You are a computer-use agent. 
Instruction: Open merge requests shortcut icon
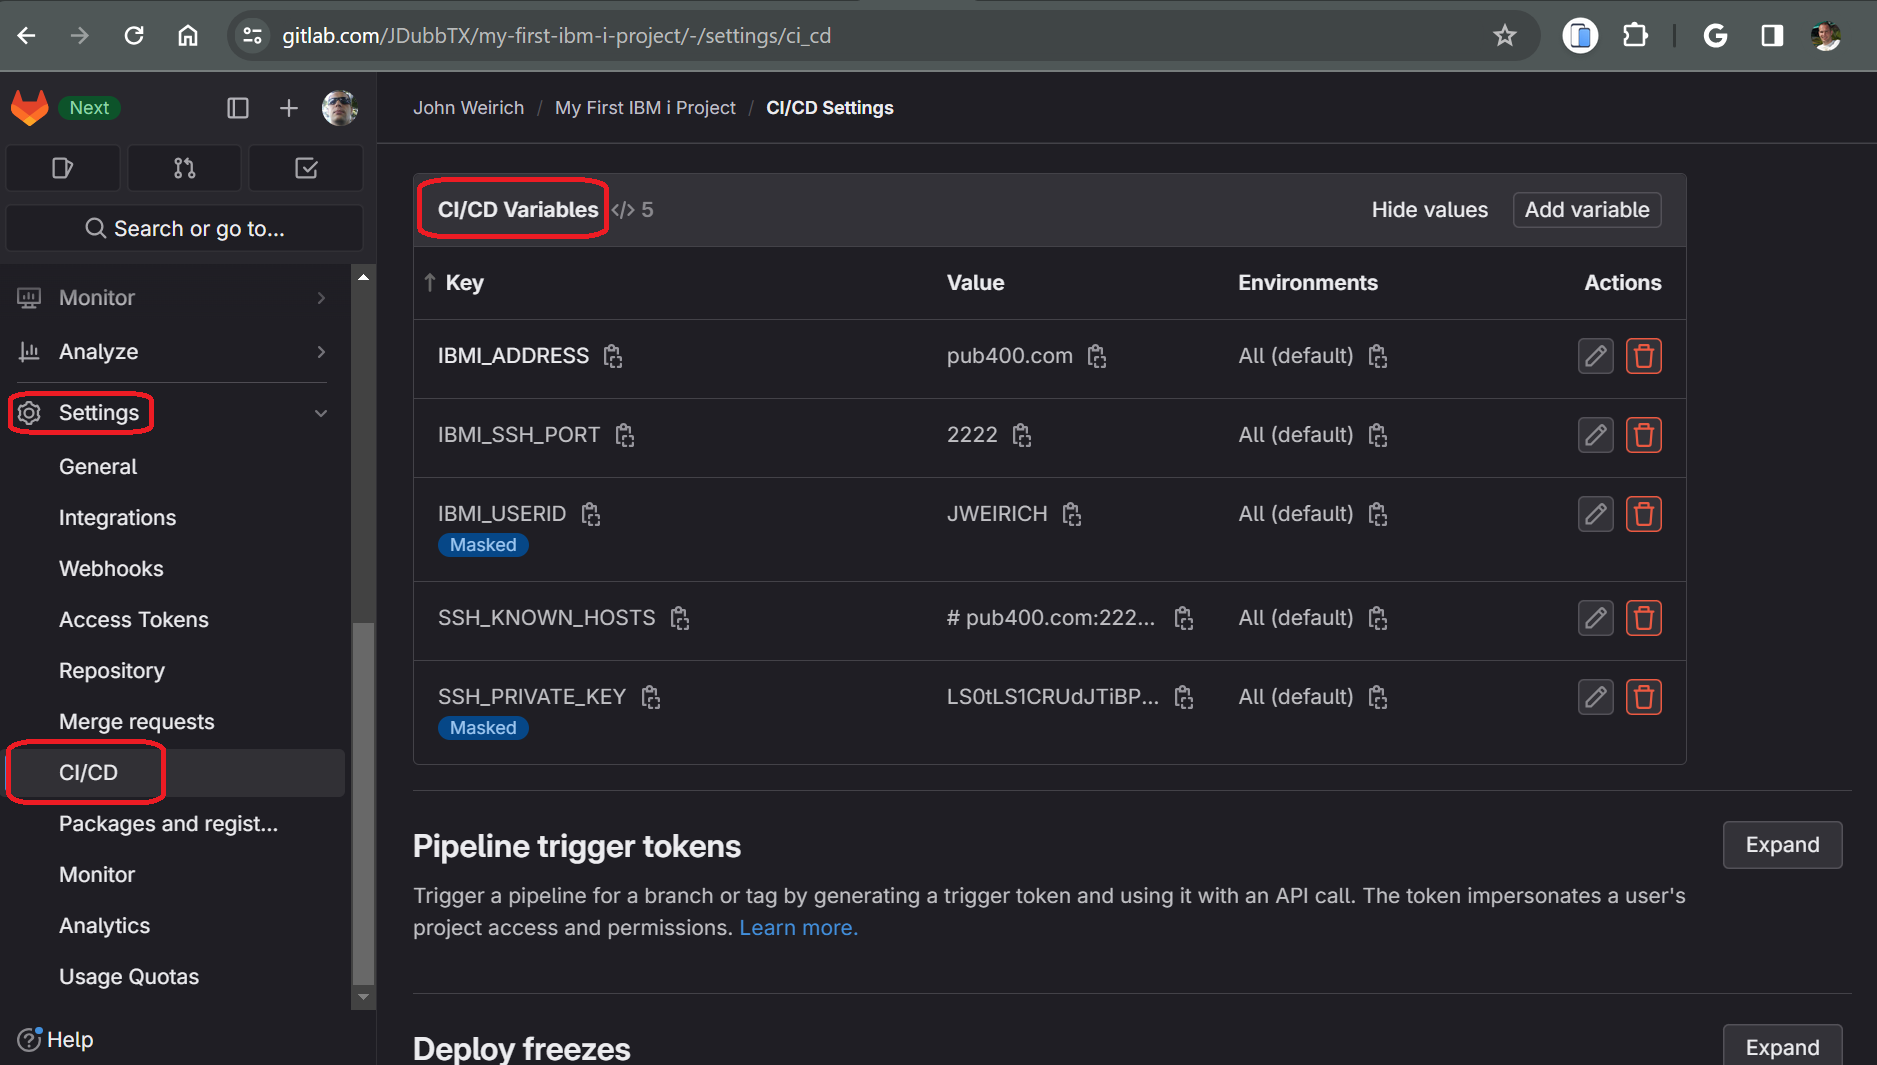[185, 168]
